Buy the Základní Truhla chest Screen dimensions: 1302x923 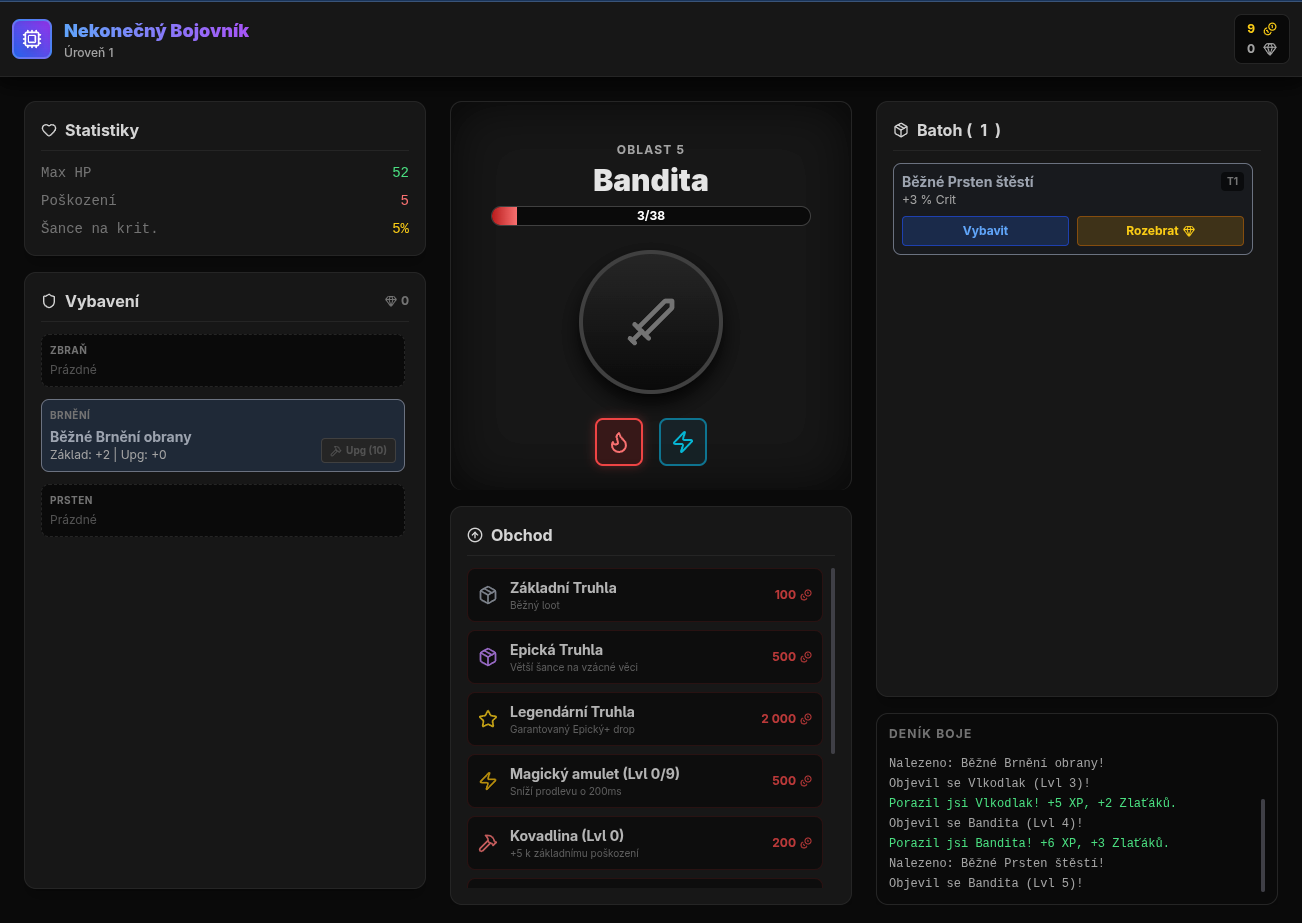pos(645,595)
